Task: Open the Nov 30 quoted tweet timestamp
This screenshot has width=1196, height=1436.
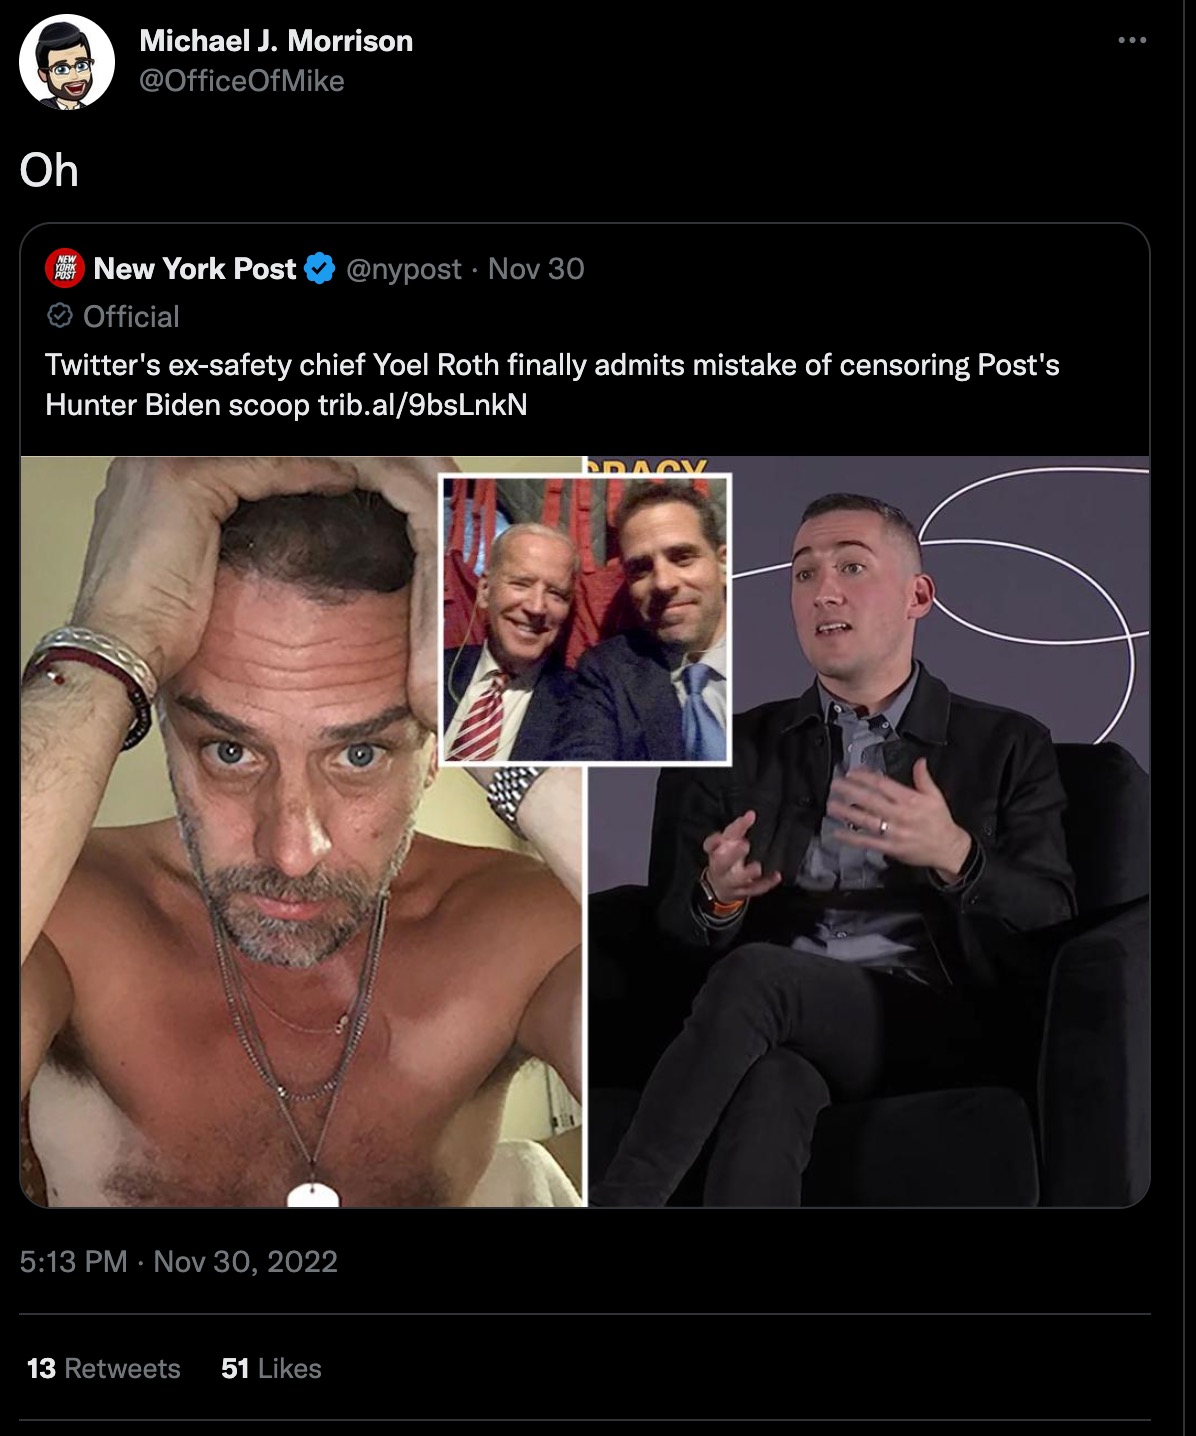Action: tap(538, 268)
